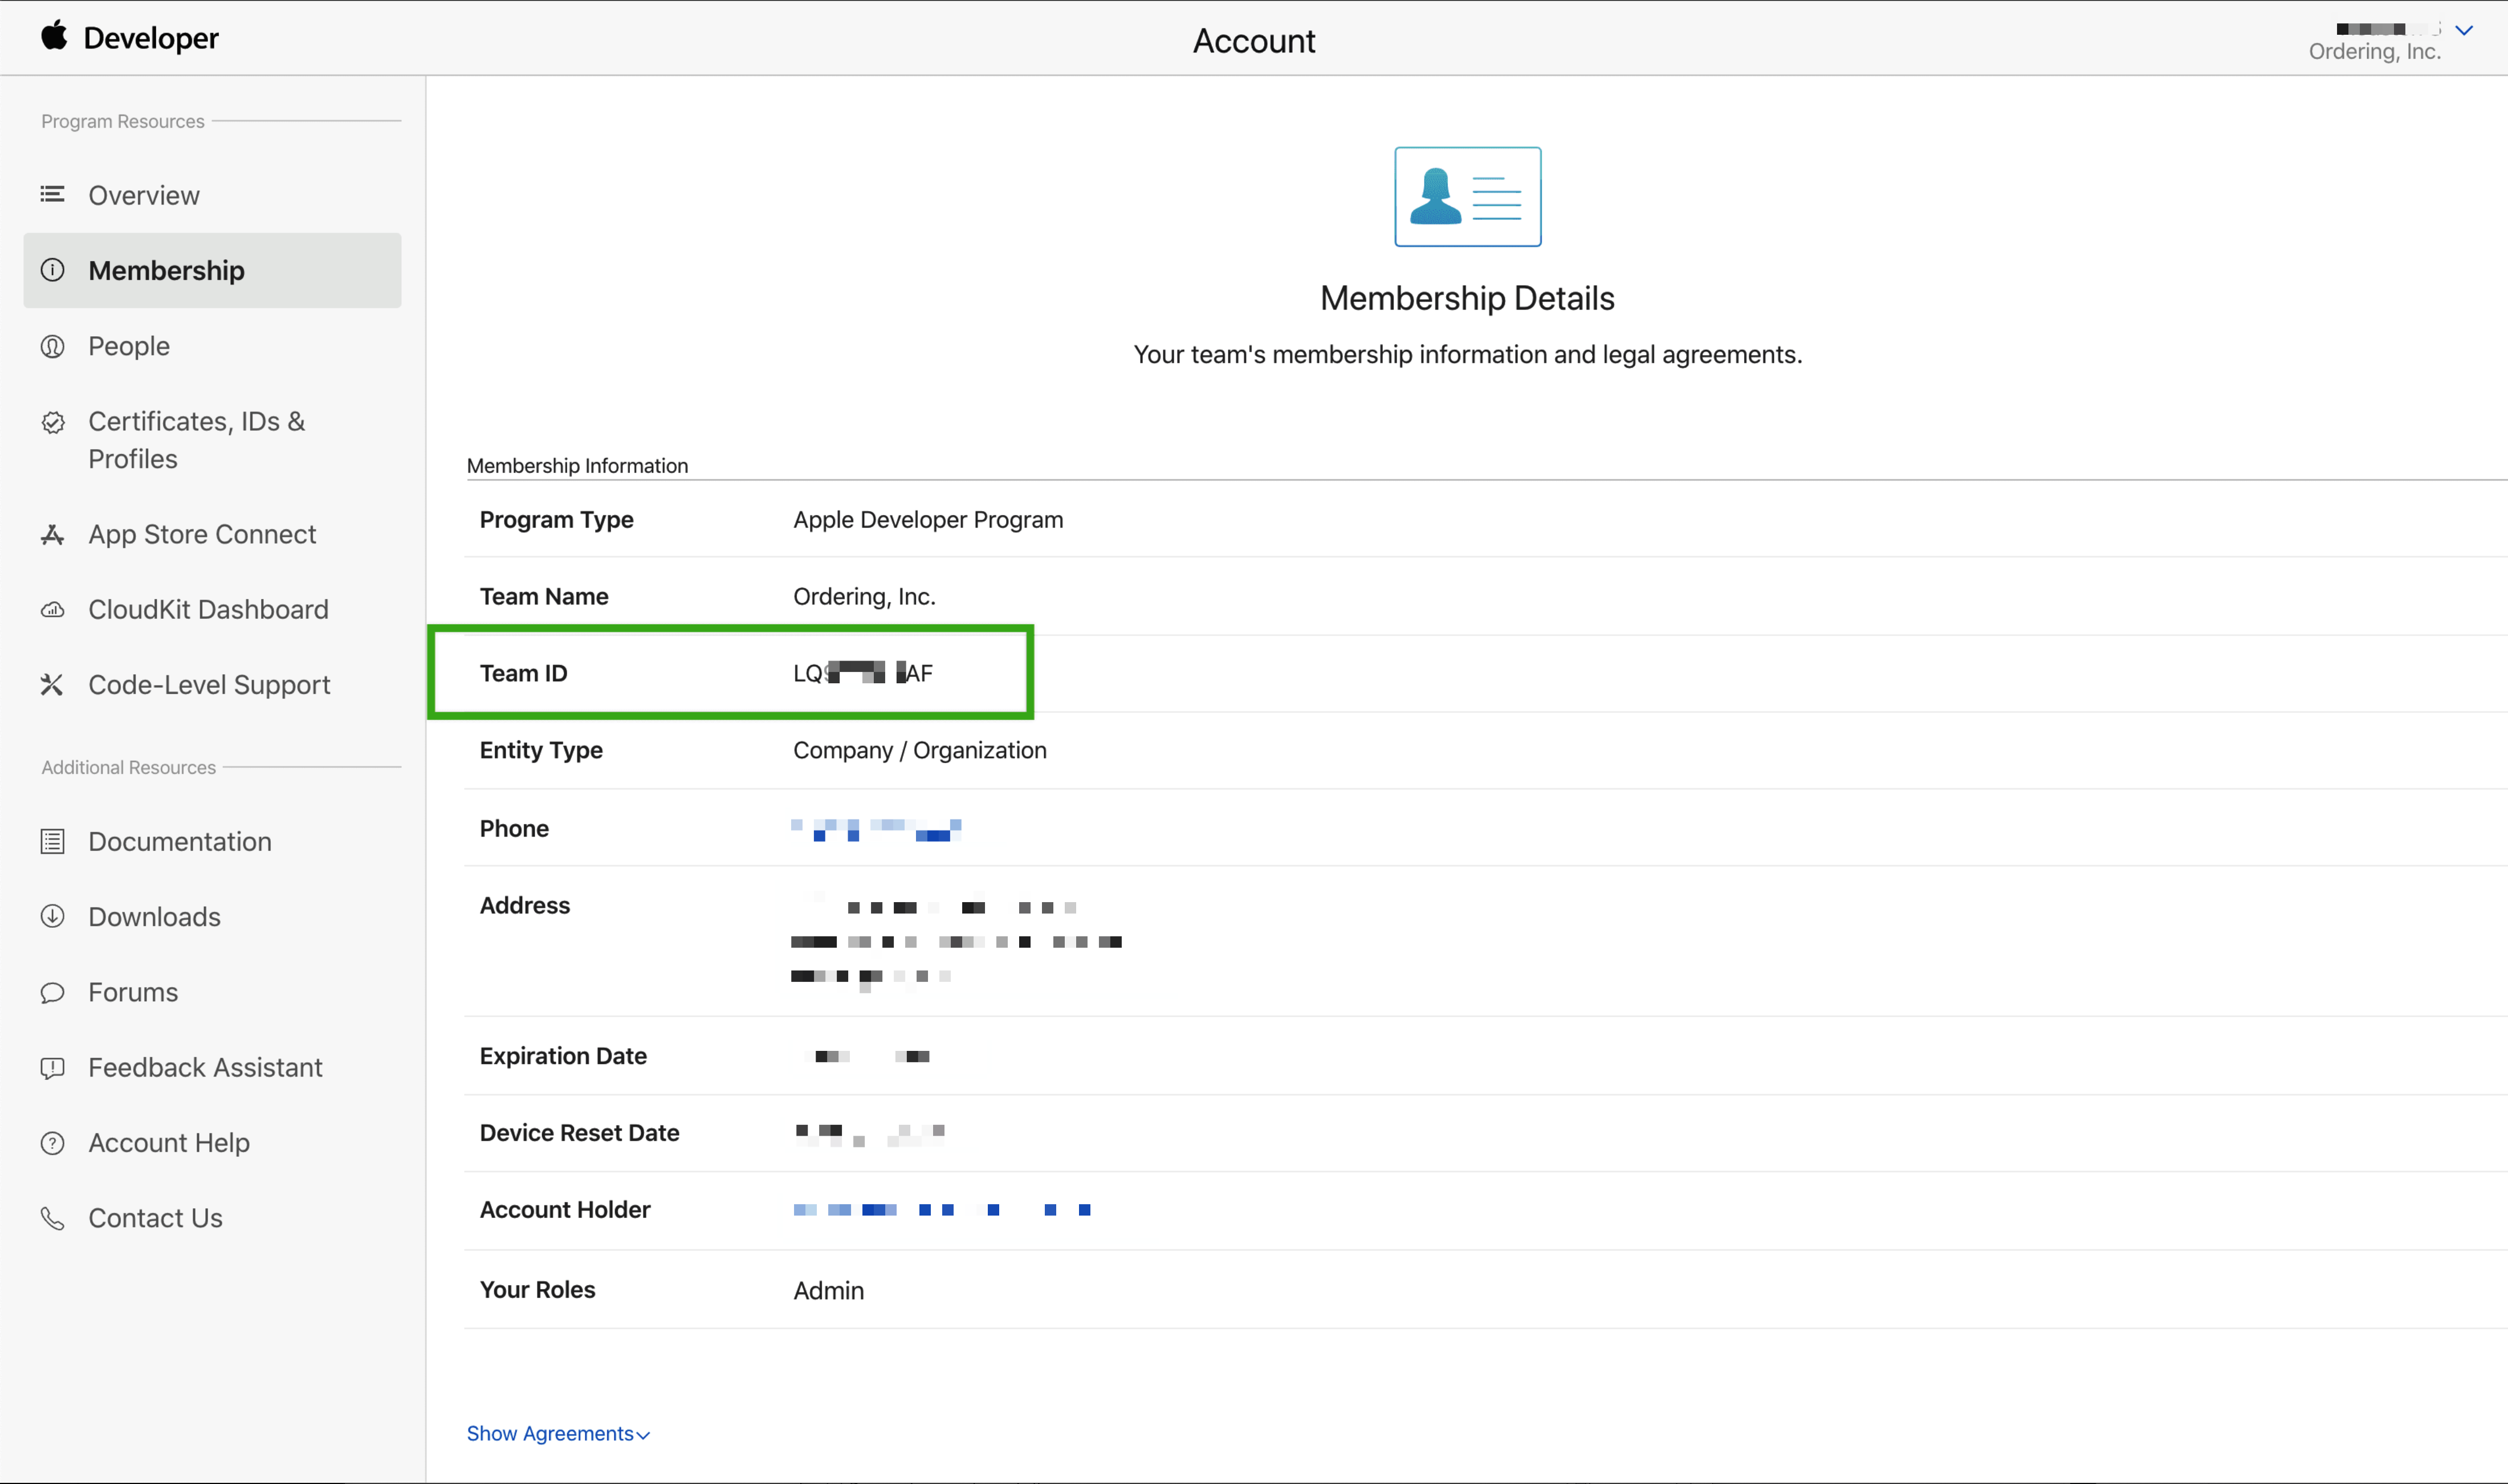The width and height of the screenshot is (2508, 1484).
Task: Click the App Store Connect icon
Action: point(52,535)
